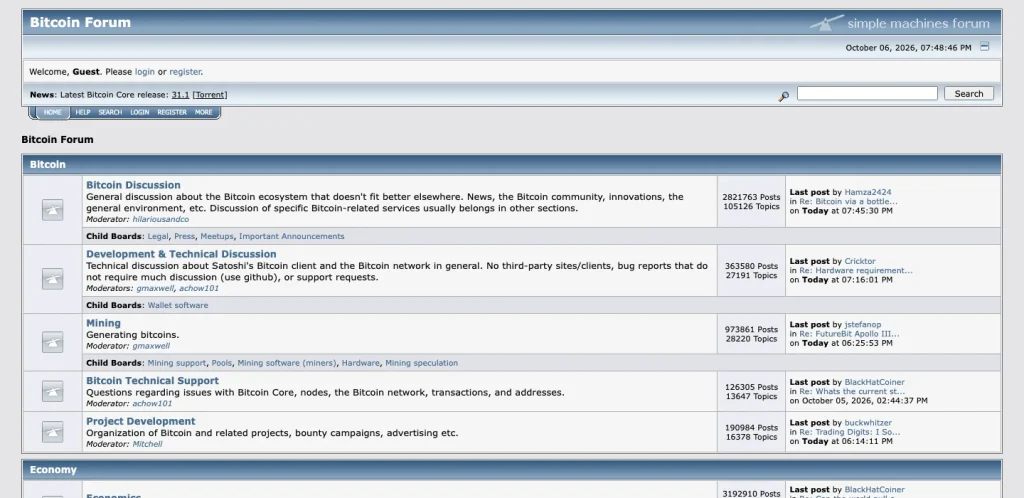
Task: Click the Bitcoin Forum breadcrumb text
Action: click(x=57, y=140)
